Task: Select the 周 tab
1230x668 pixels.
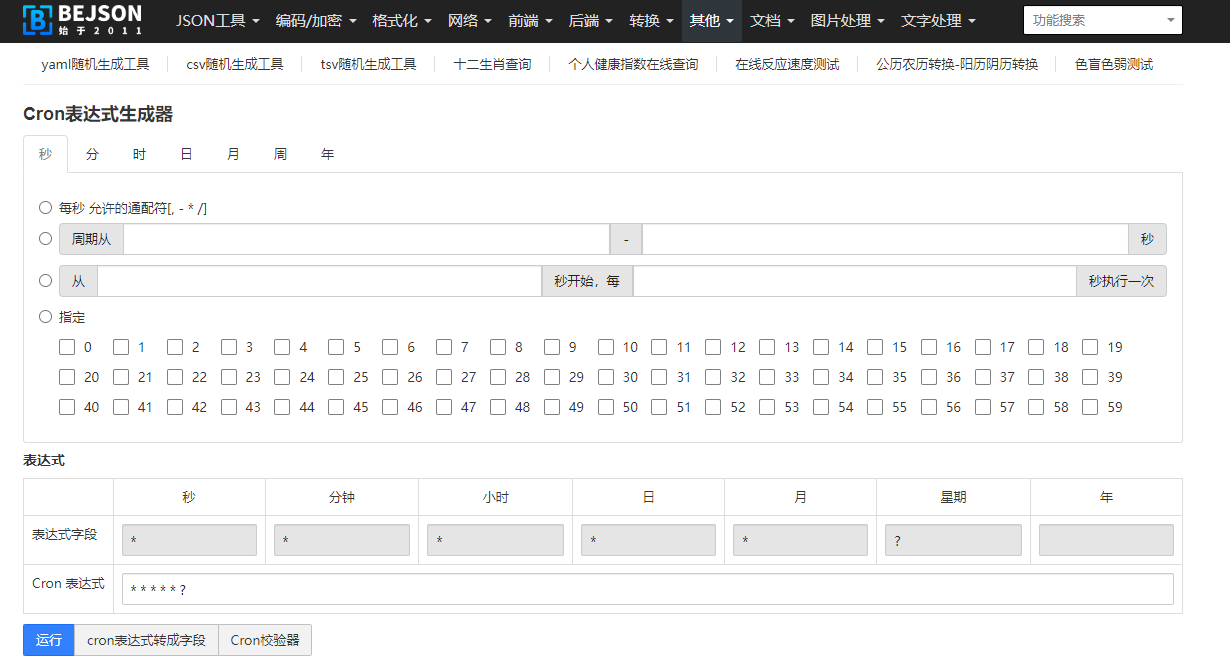Action: [280, 154]
